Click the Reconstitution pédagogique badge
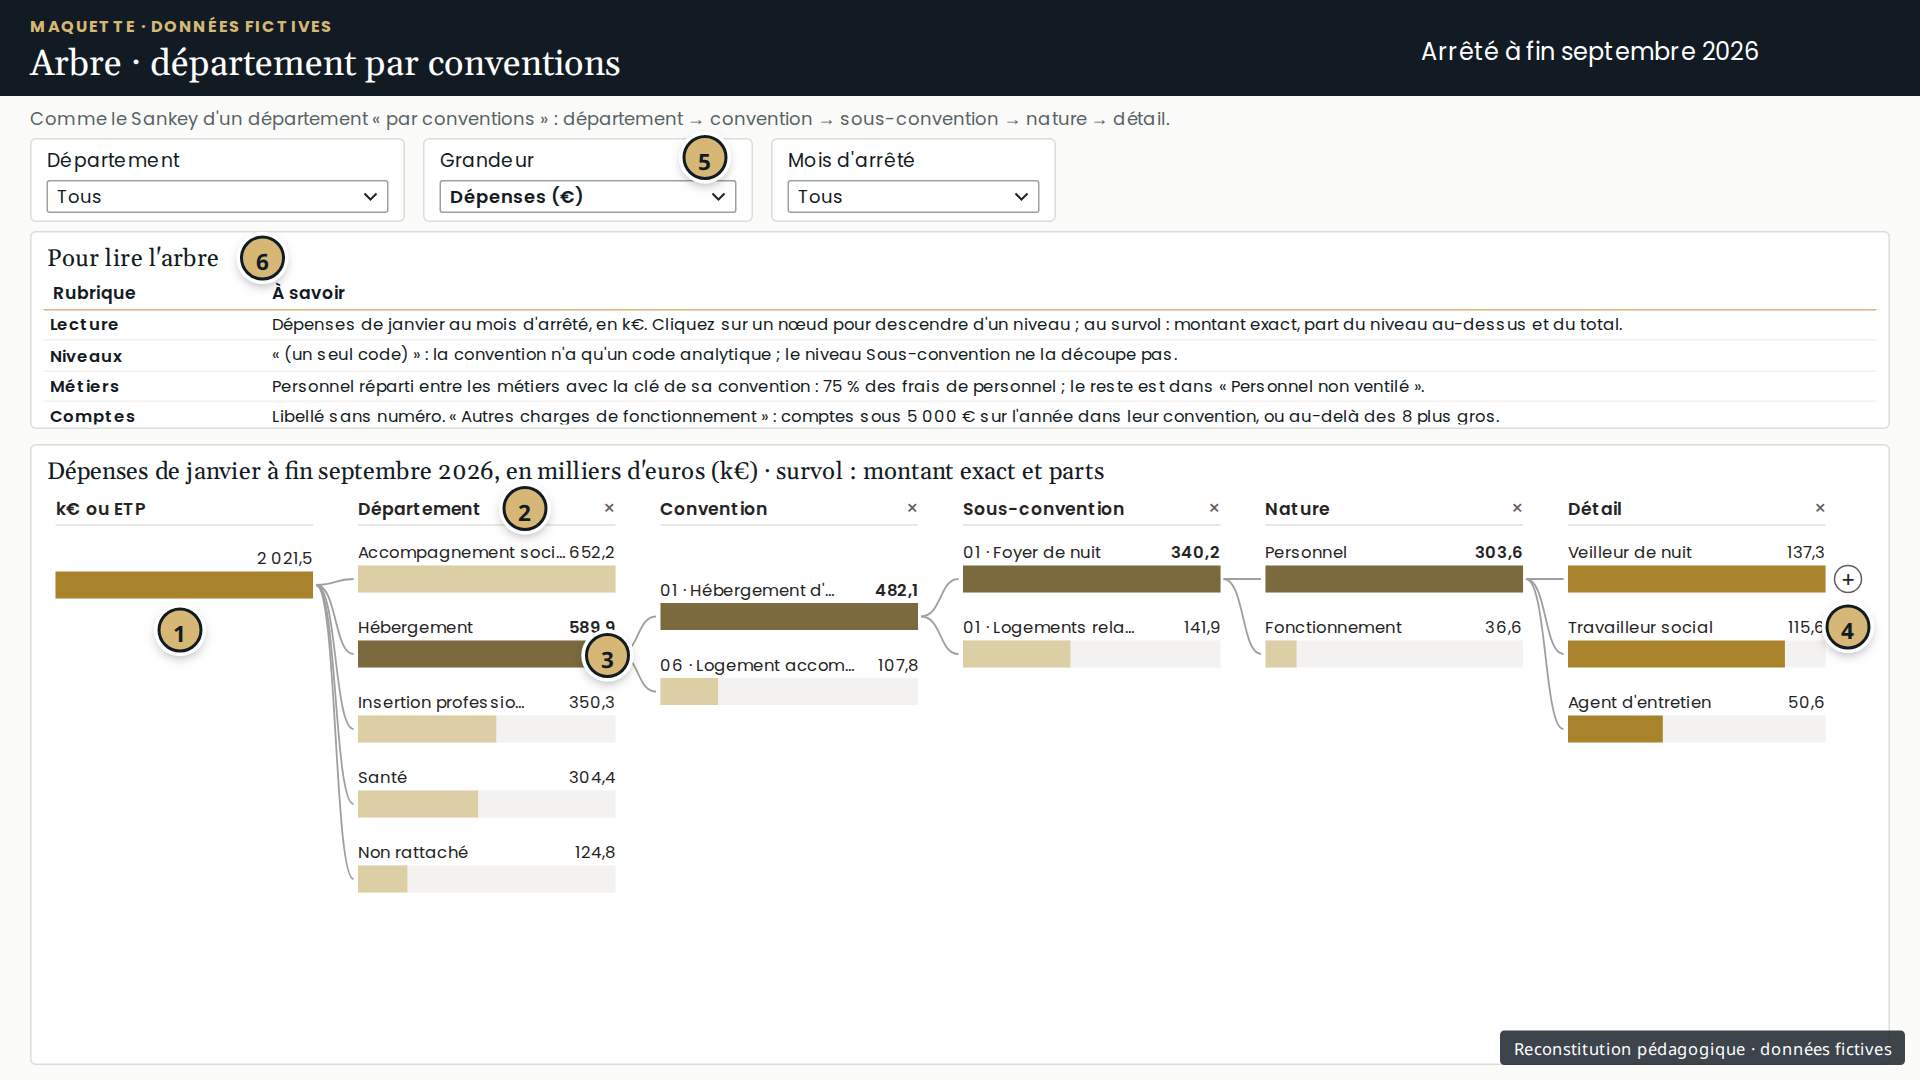Viewport: 1920px width, 1080px height. pyautogui.click(x=1702, y=1048)
